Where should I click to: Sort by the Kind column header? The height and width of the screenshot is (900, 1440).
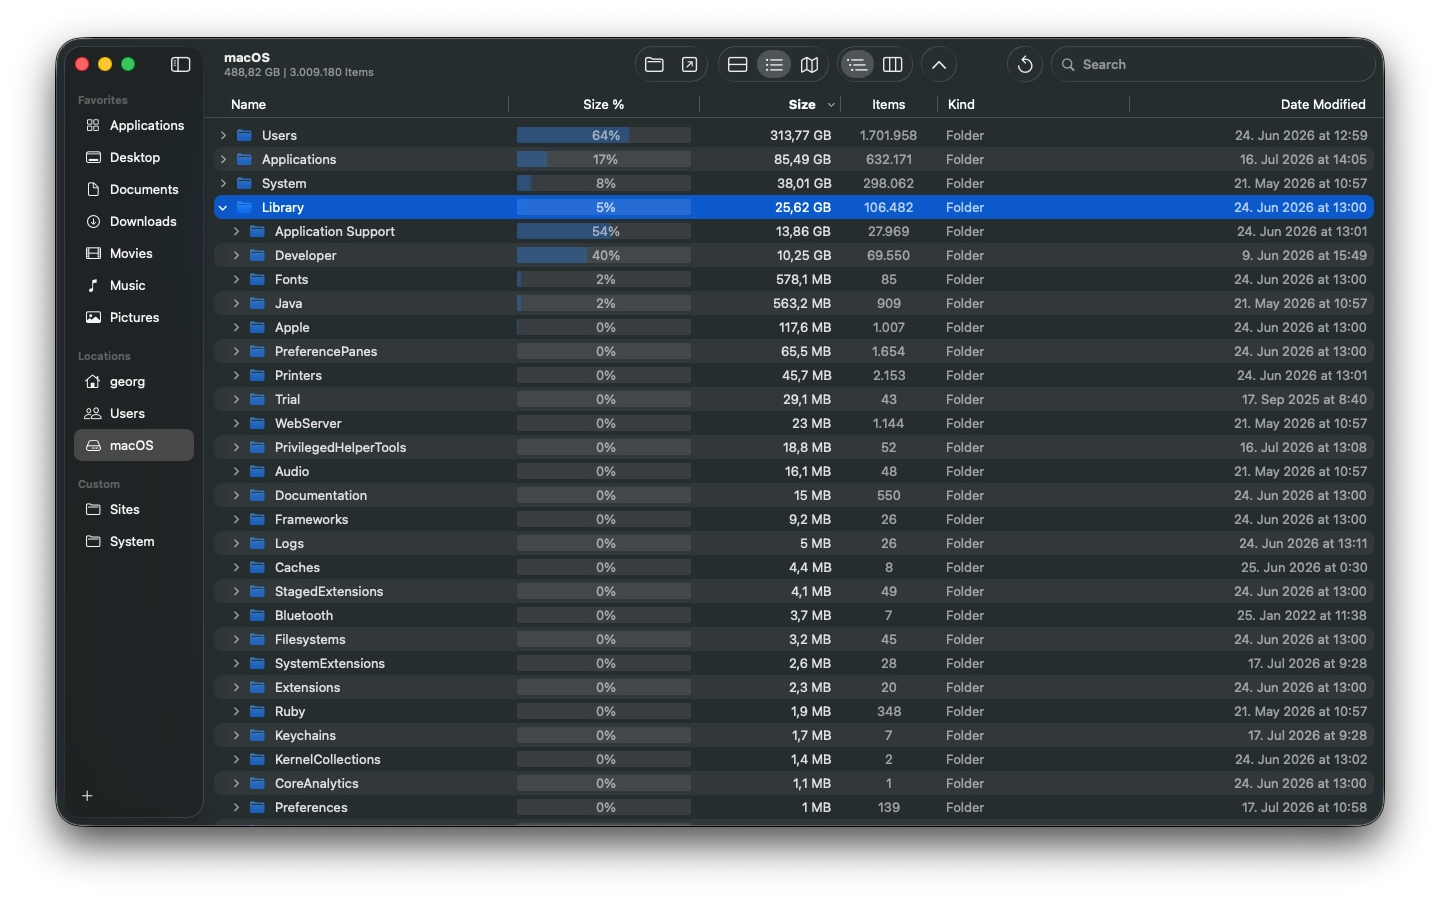(961, 104)
